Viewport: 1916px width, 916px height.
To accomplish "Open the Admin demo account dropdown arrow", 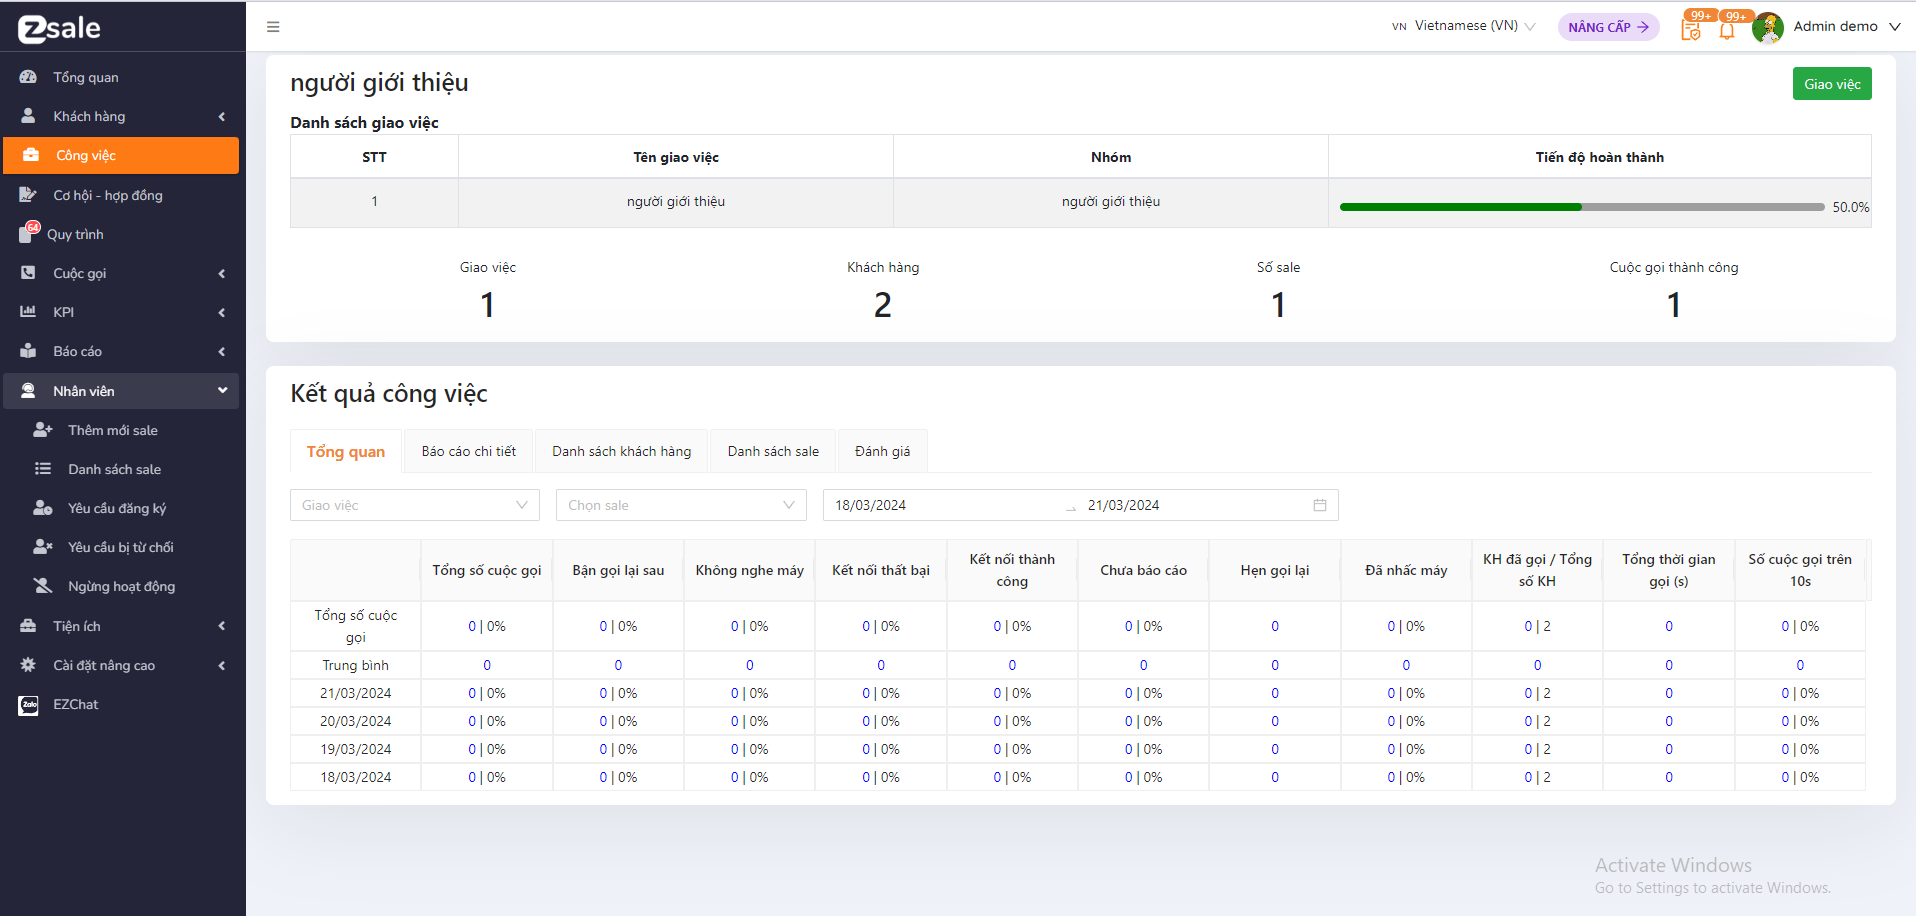I will click(1895, 27).
